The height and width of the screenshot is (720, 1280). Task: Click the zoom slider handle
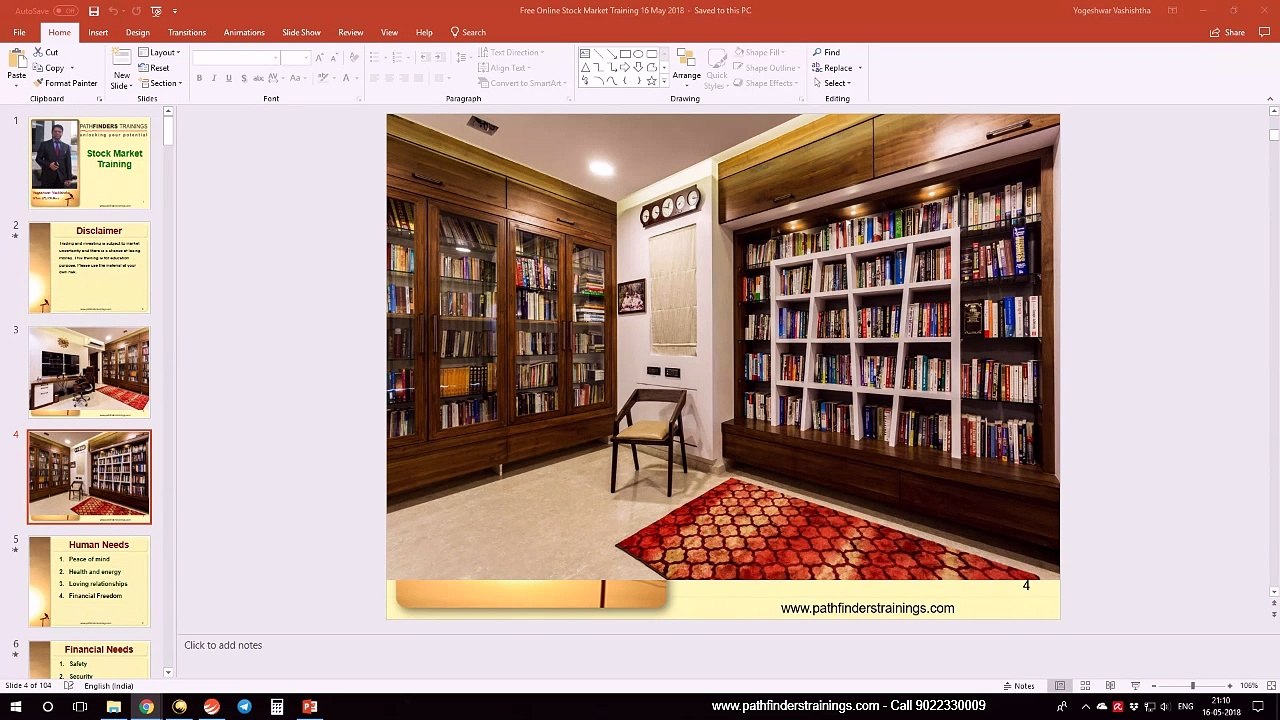[1192, 686]
